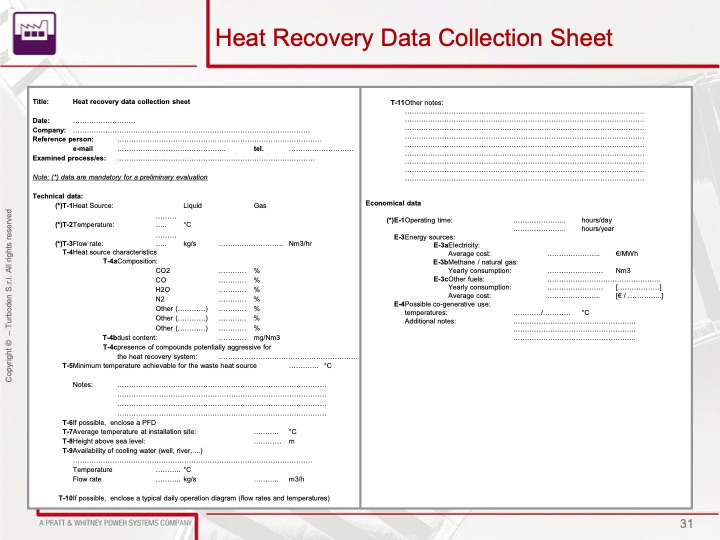Select Liquid as the heat source
This screenshot has width=720, height=540.
(194, 205)
